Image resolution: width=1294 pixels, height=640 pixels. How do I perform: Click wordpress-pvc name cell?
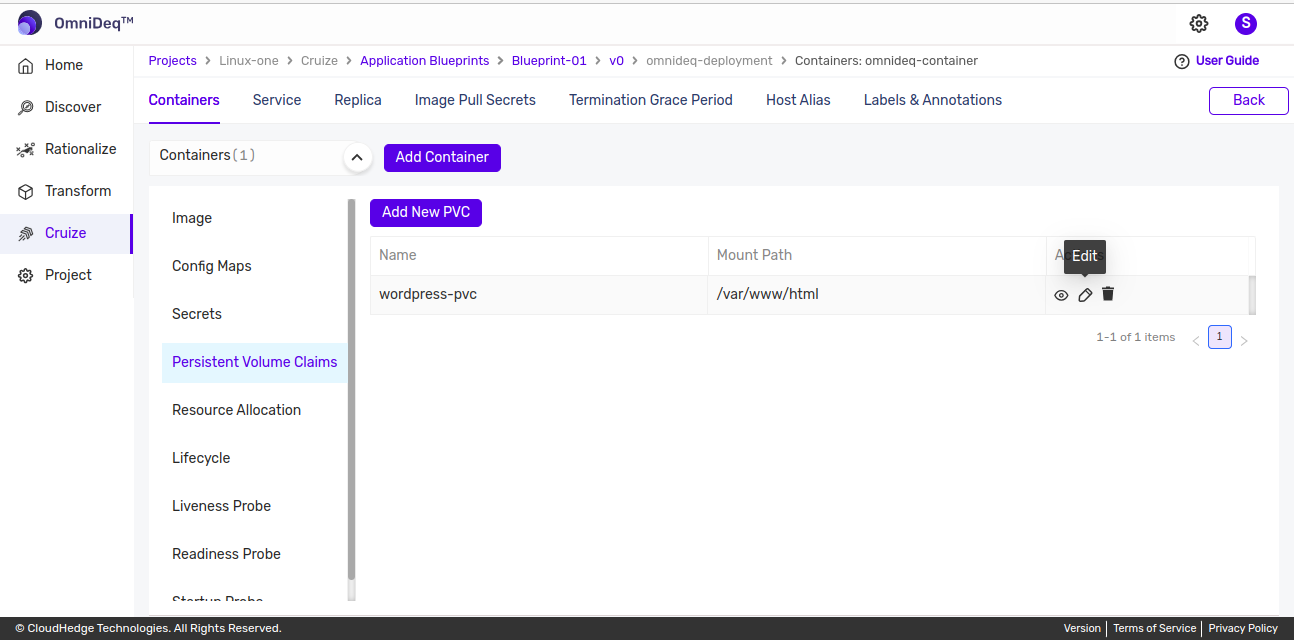pos(539,295)
